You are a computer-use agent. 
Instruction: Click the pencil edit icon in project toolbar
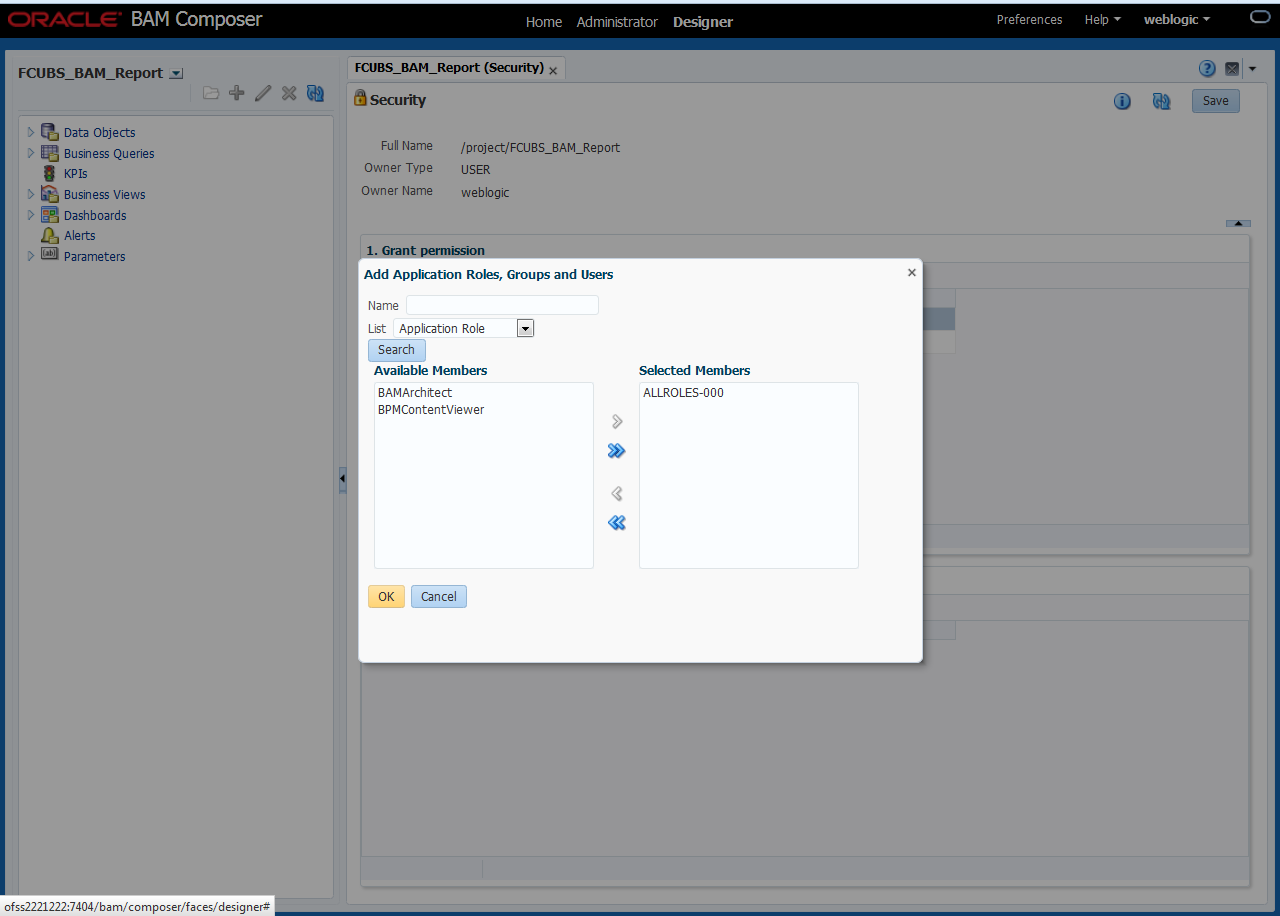pyautogui.click(x=263, y=93)
